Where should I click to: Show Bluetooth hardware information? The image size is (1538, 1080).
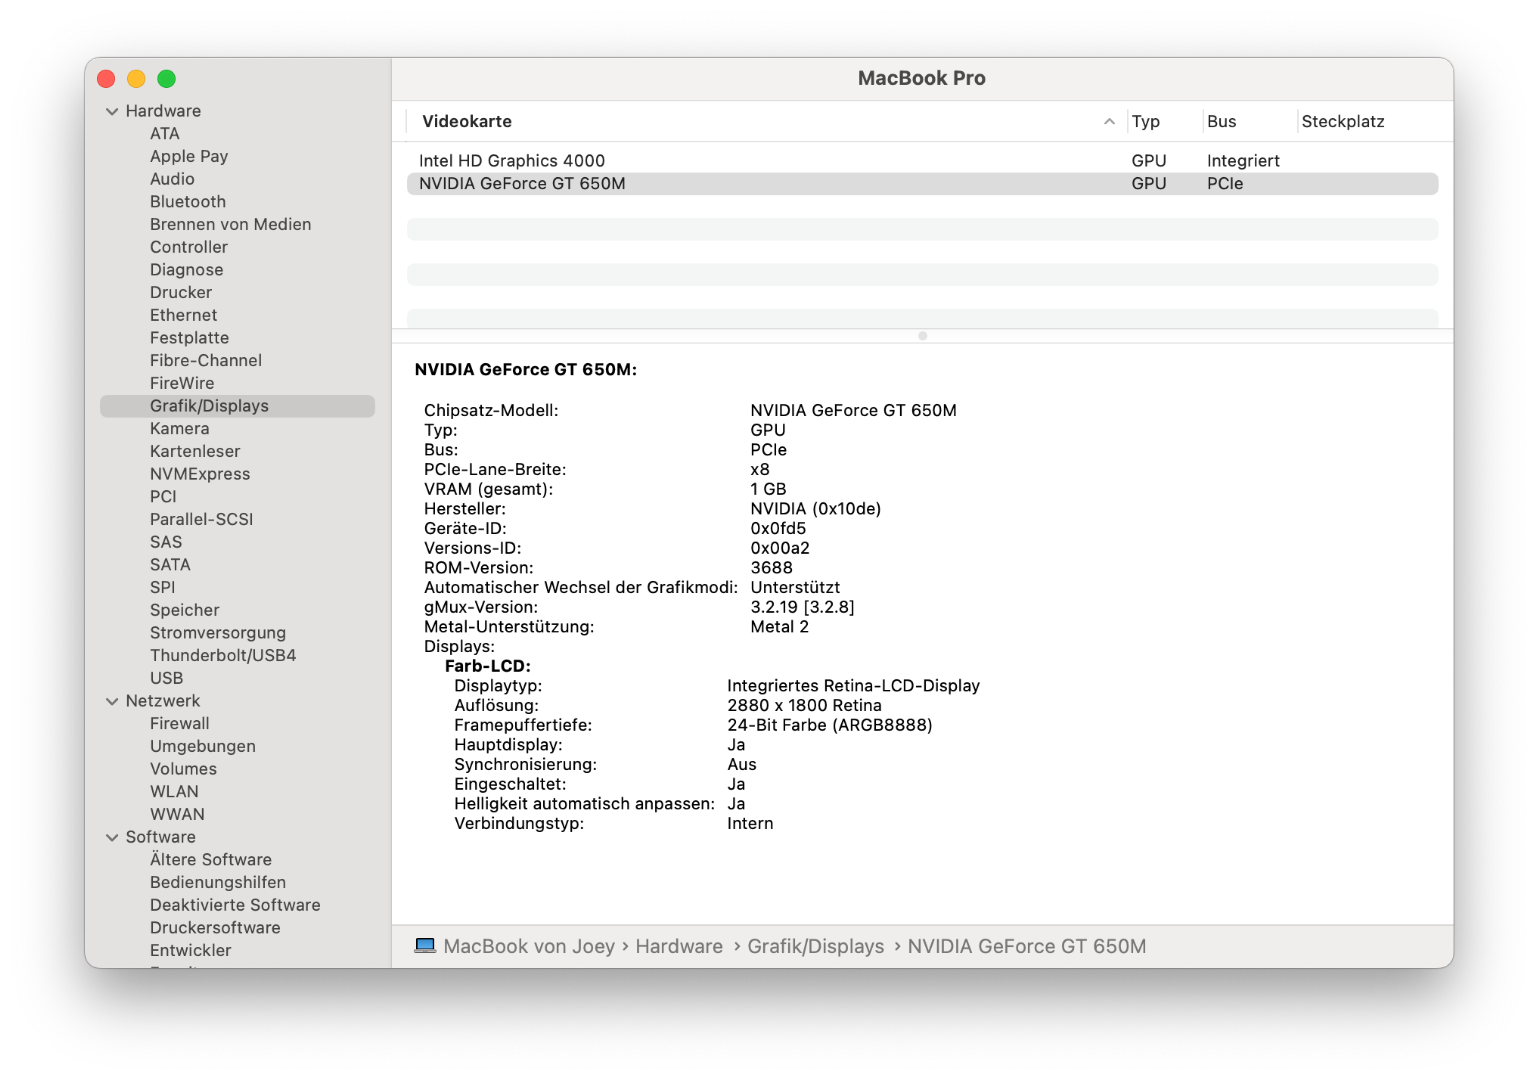188,202
